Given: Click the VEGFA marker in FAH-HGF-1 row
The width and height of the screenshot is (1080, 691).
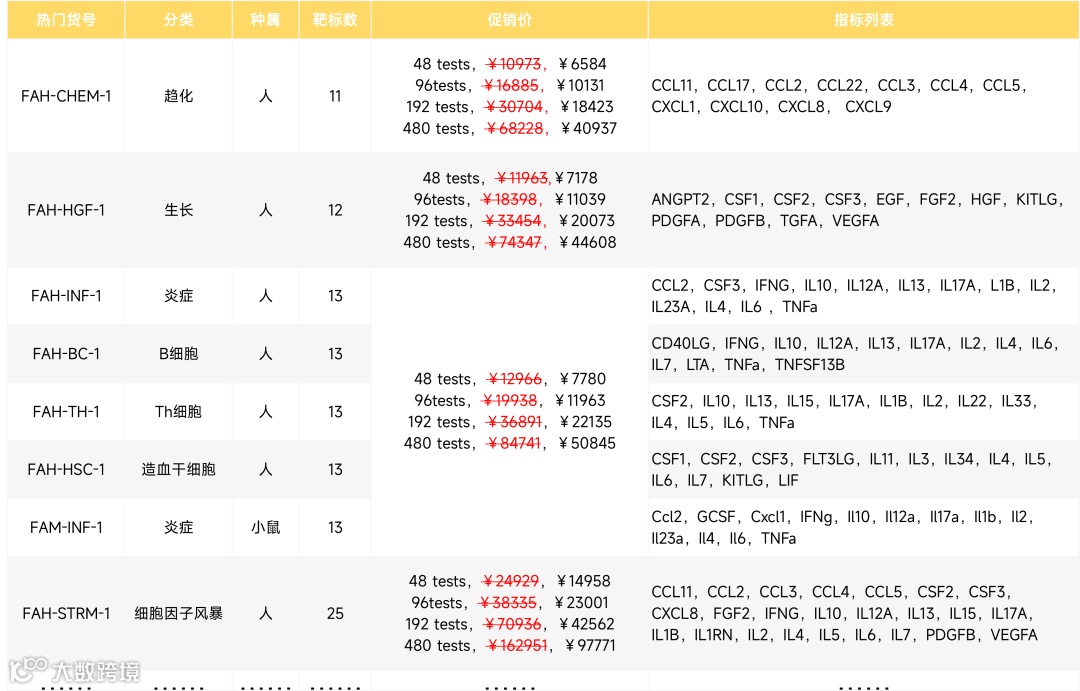Looking at the screenshot, I should pyautogui.click(x=855, y=220).
